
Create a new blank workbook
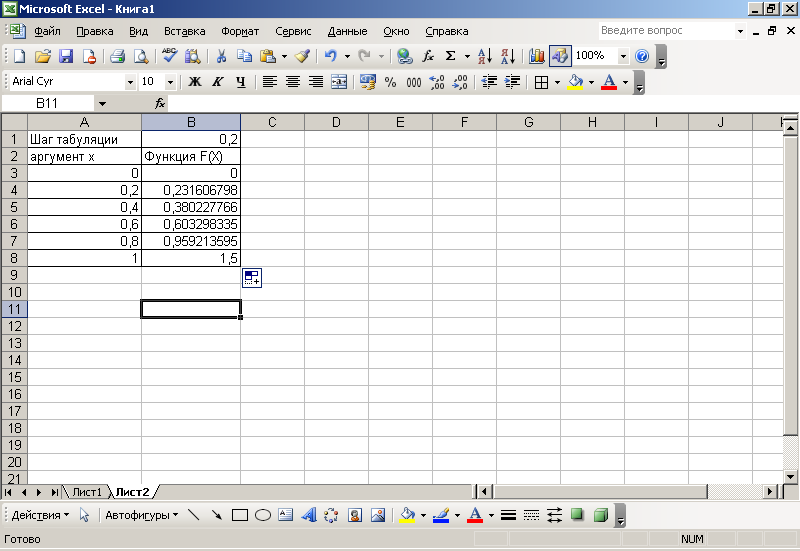pos(19,56)
